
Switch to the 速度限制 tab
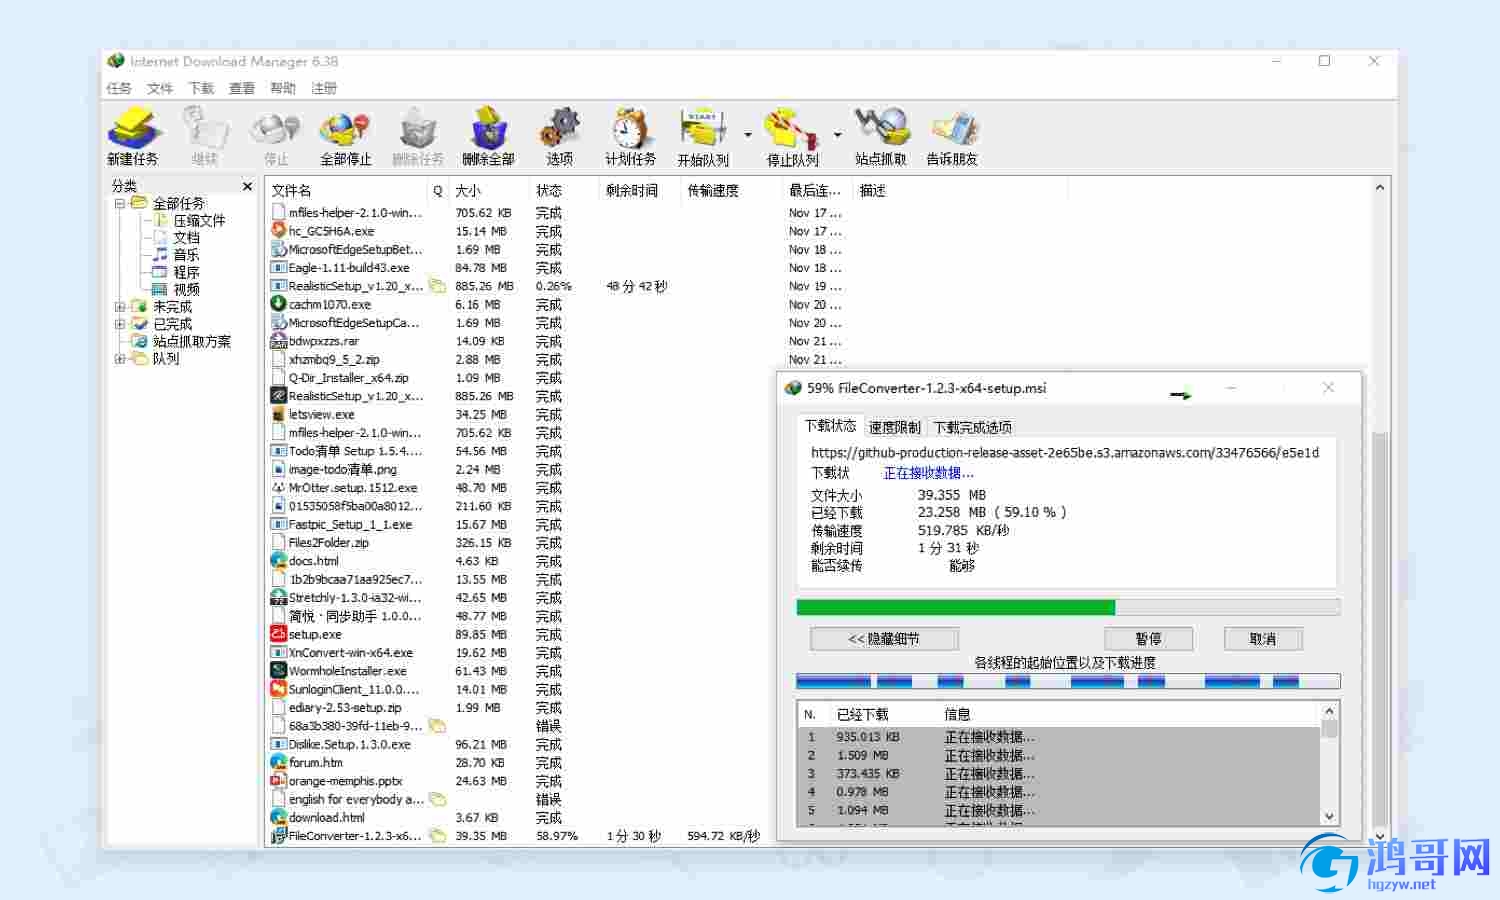point(894,427)
